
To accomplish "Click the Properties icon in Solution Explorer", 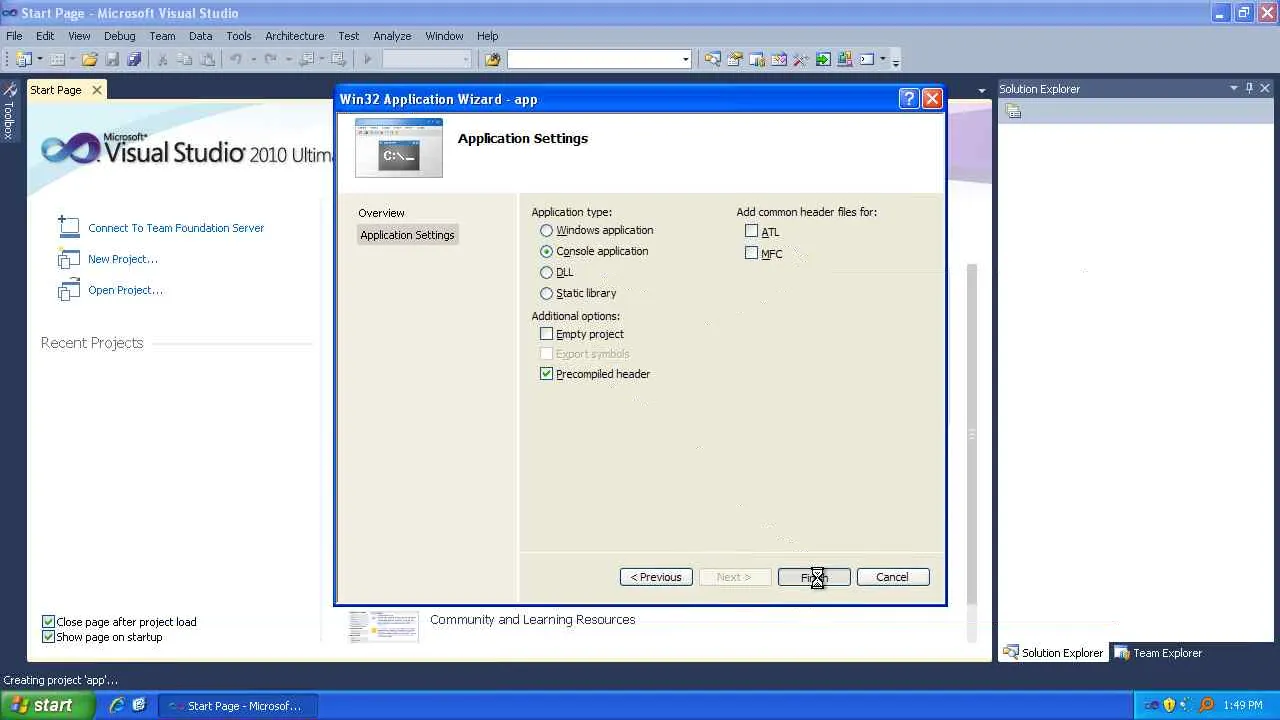I will [x=1013, y=112].
